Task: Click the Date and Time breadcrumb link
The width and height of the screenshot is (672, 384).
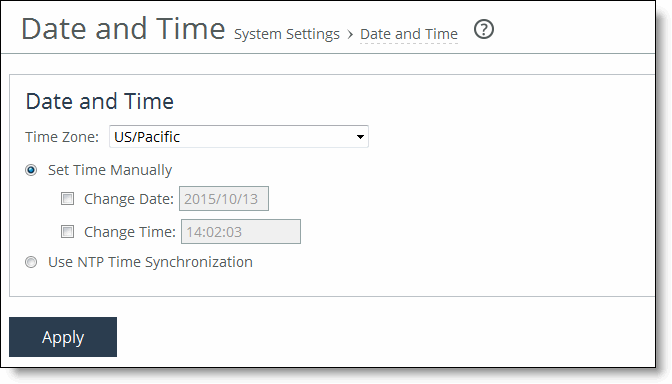Action: pyautogui.click(x=409, y=34)
